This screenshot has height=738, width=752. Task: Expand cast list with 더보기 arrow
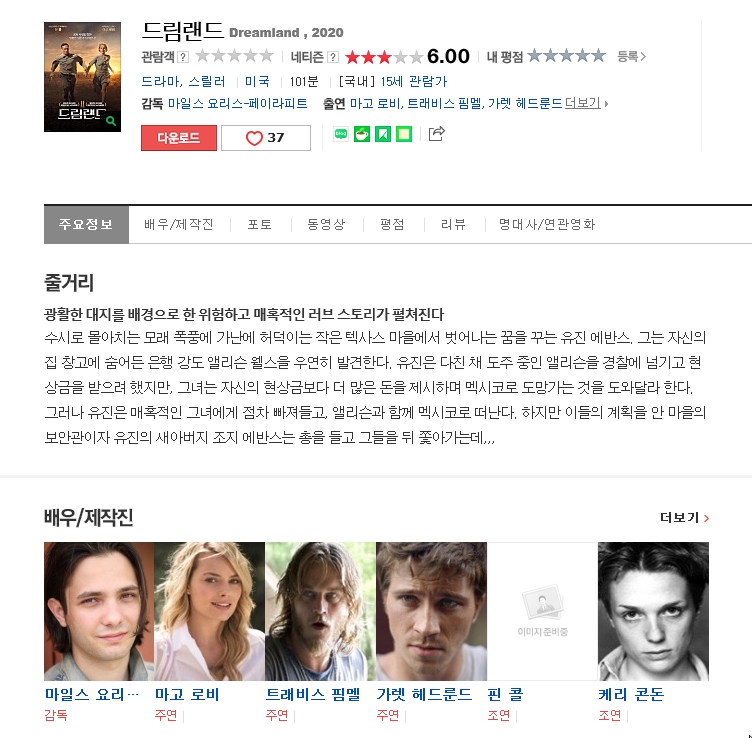[x=586, y=103]
